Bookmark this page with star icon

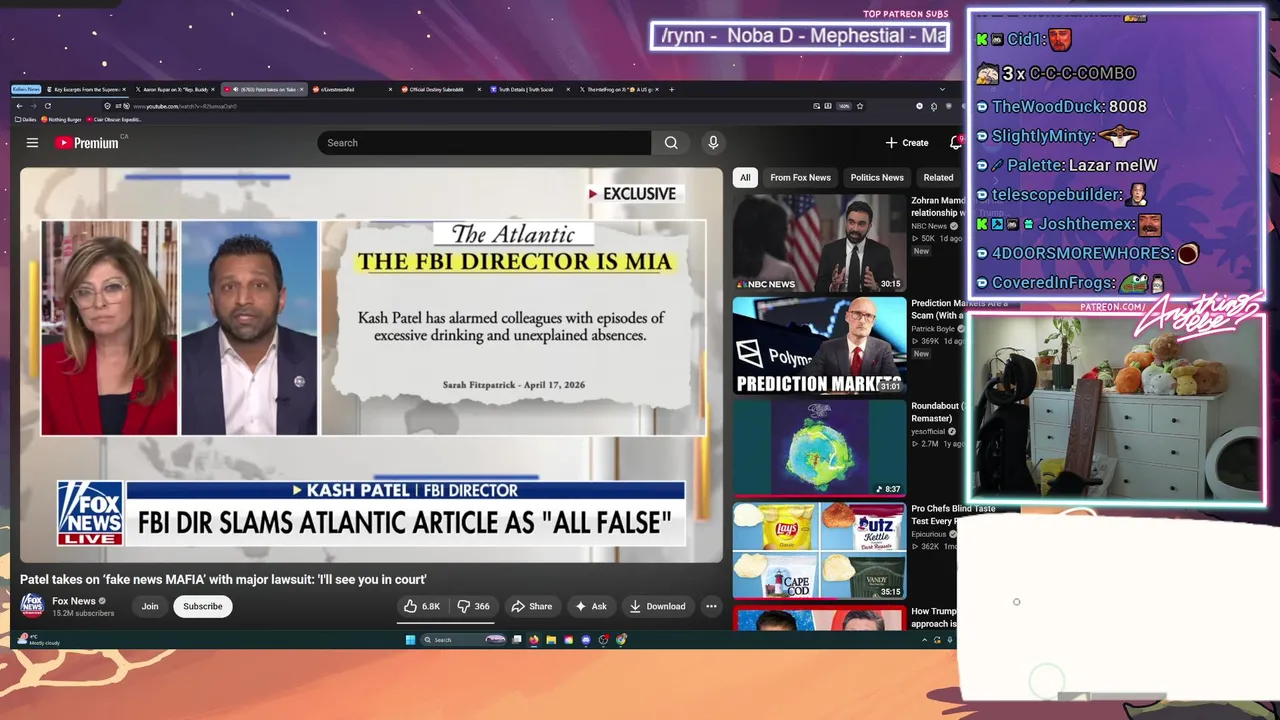(860, 106)
